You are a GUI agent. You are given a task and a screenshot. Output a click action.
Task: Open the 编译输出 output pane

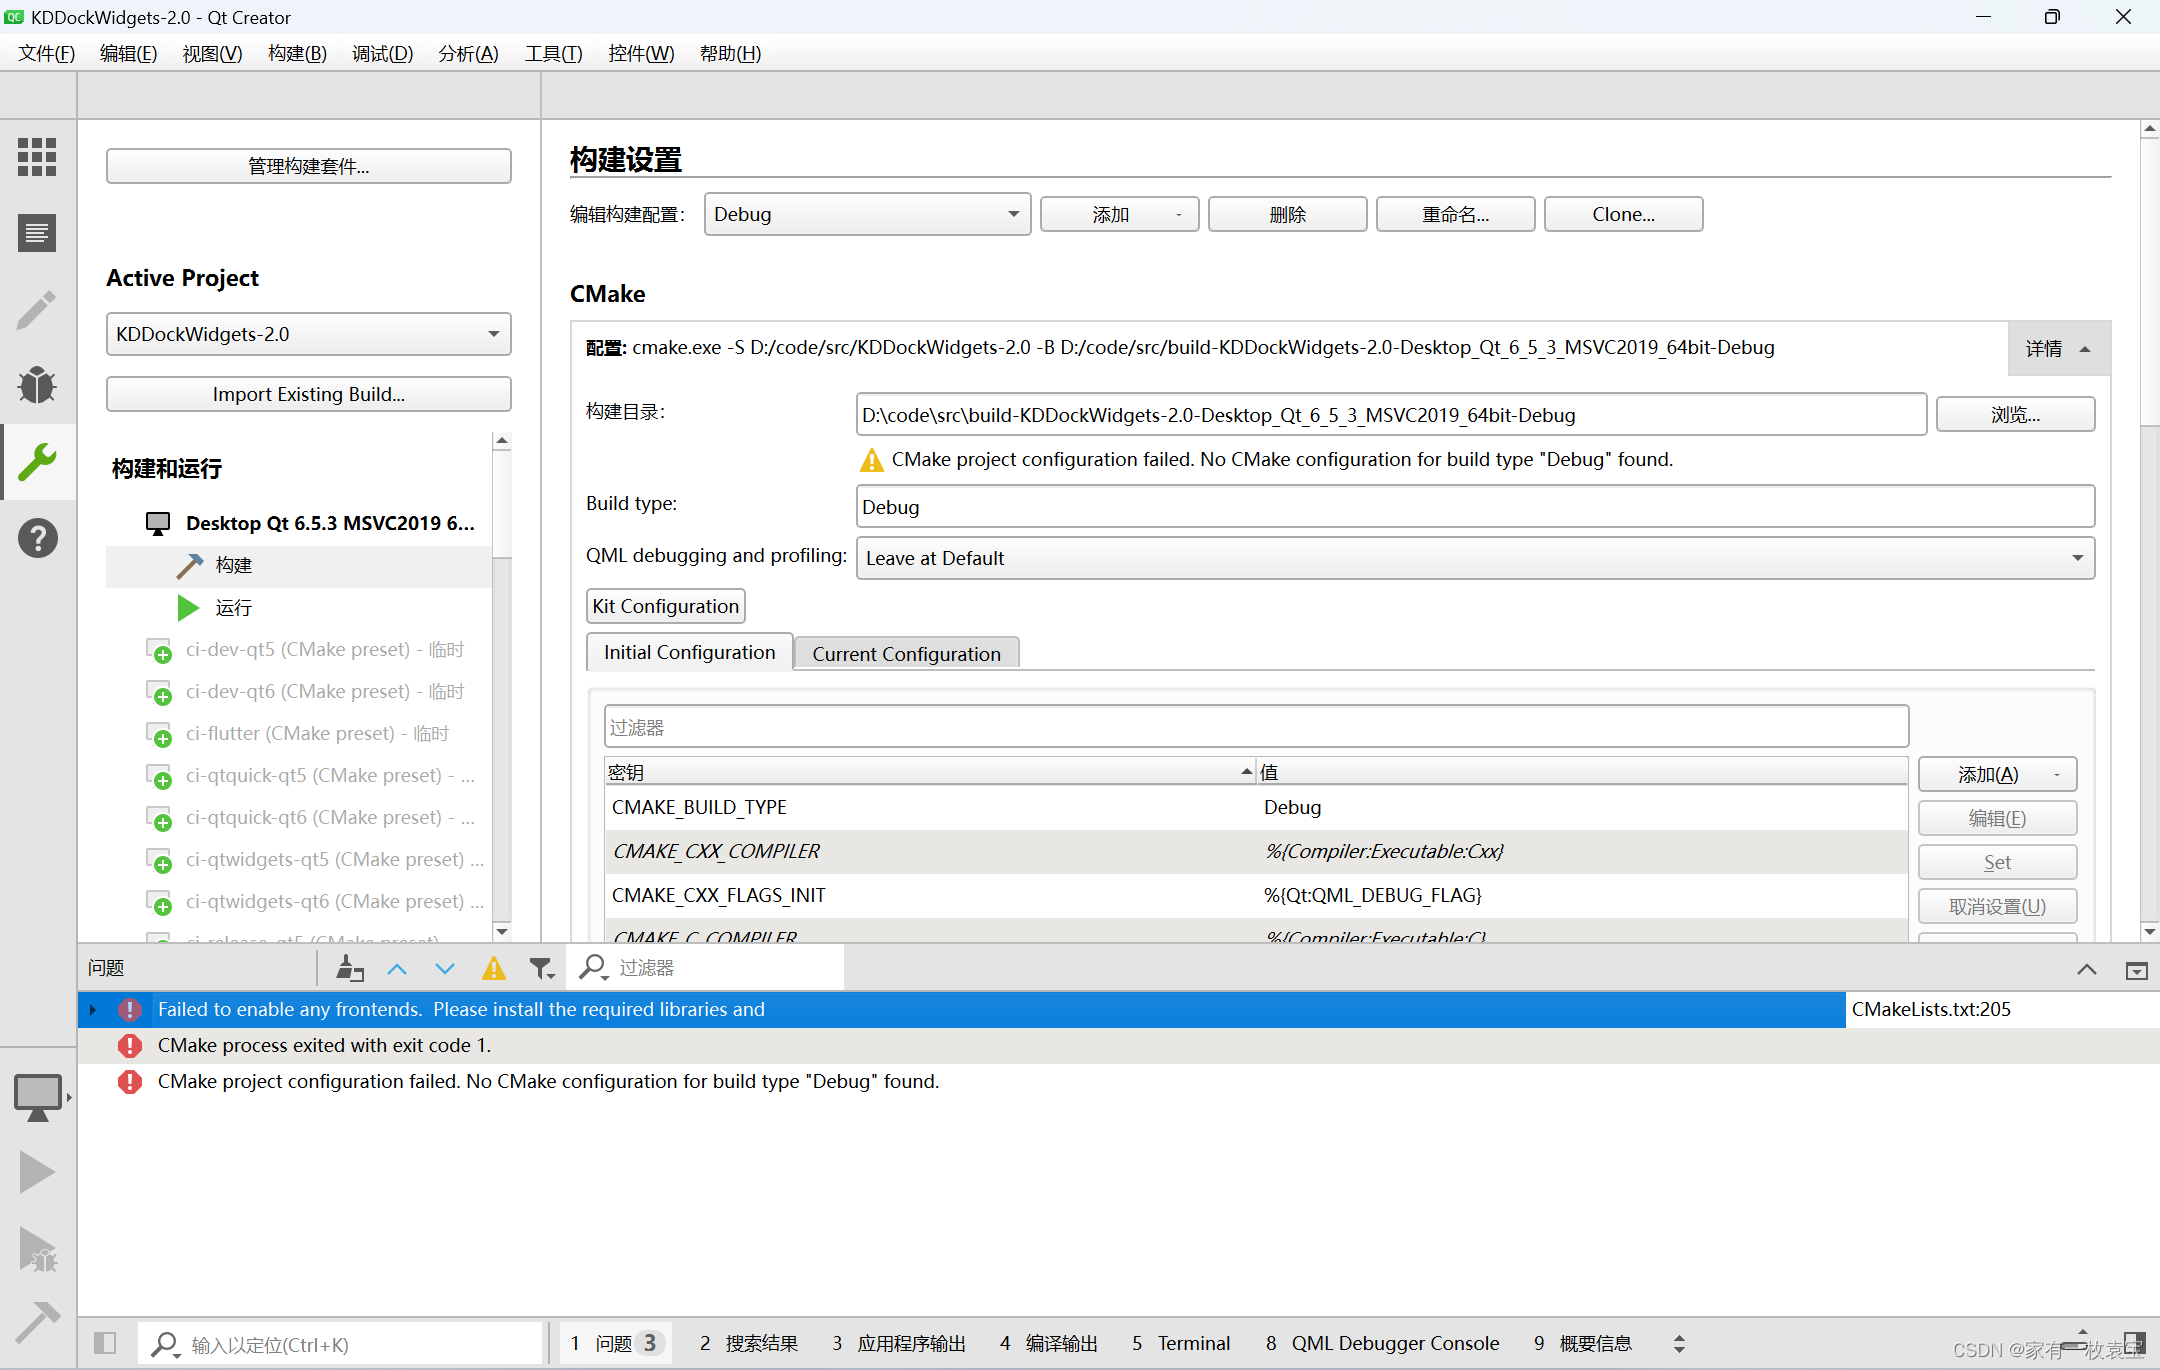click(x=1048, y=1343)
